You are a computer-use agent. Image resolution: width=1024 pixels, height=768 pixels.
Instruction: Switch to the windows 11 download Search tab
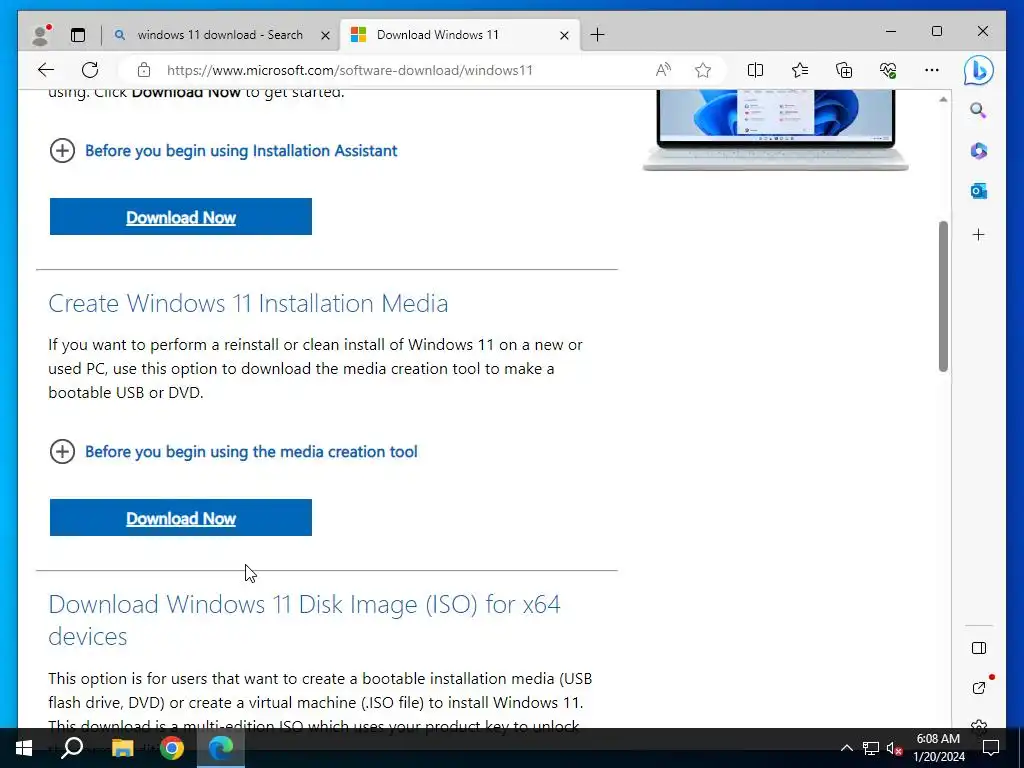(220, 35)
